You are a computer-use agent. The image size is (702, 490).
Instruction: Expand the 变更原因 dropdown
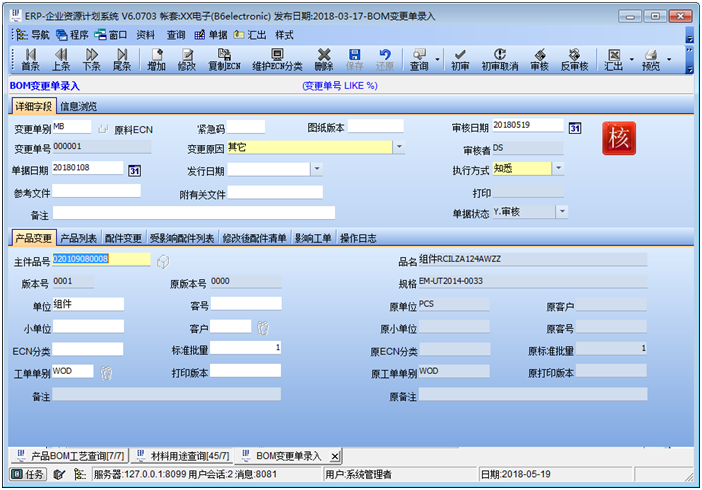click(x=399, y=147)
